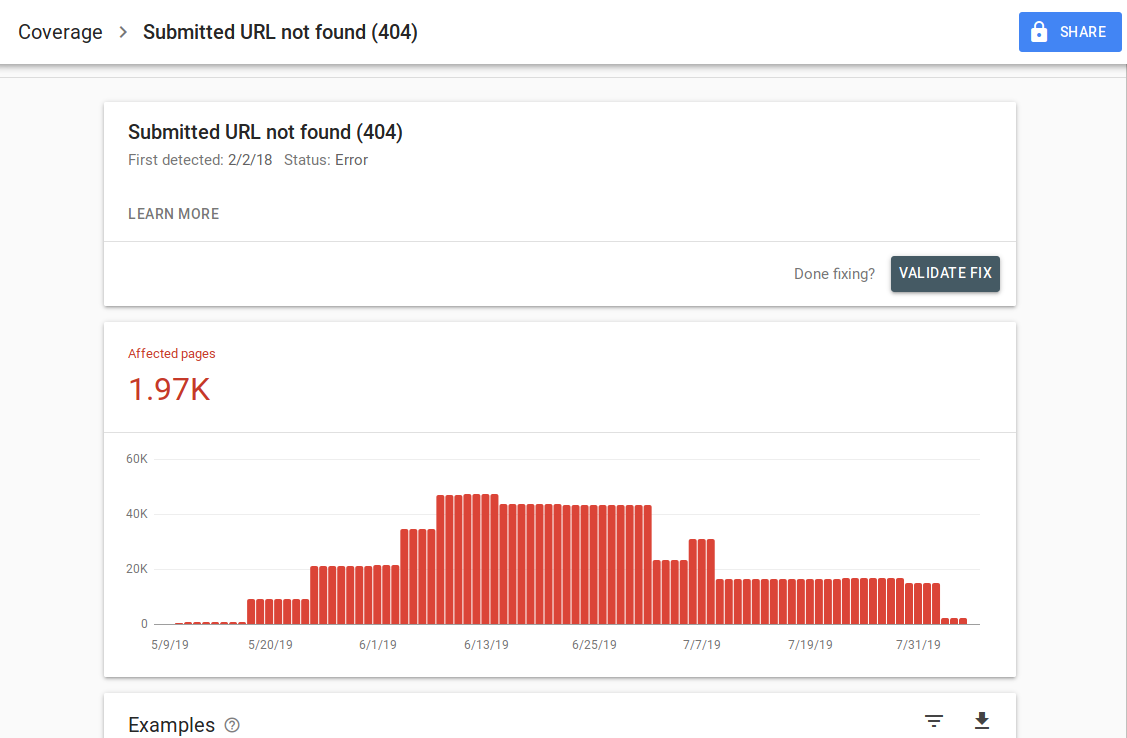
Task: Open the Examples filter icon
Action: pyautogui.click(x=934, y=721)
